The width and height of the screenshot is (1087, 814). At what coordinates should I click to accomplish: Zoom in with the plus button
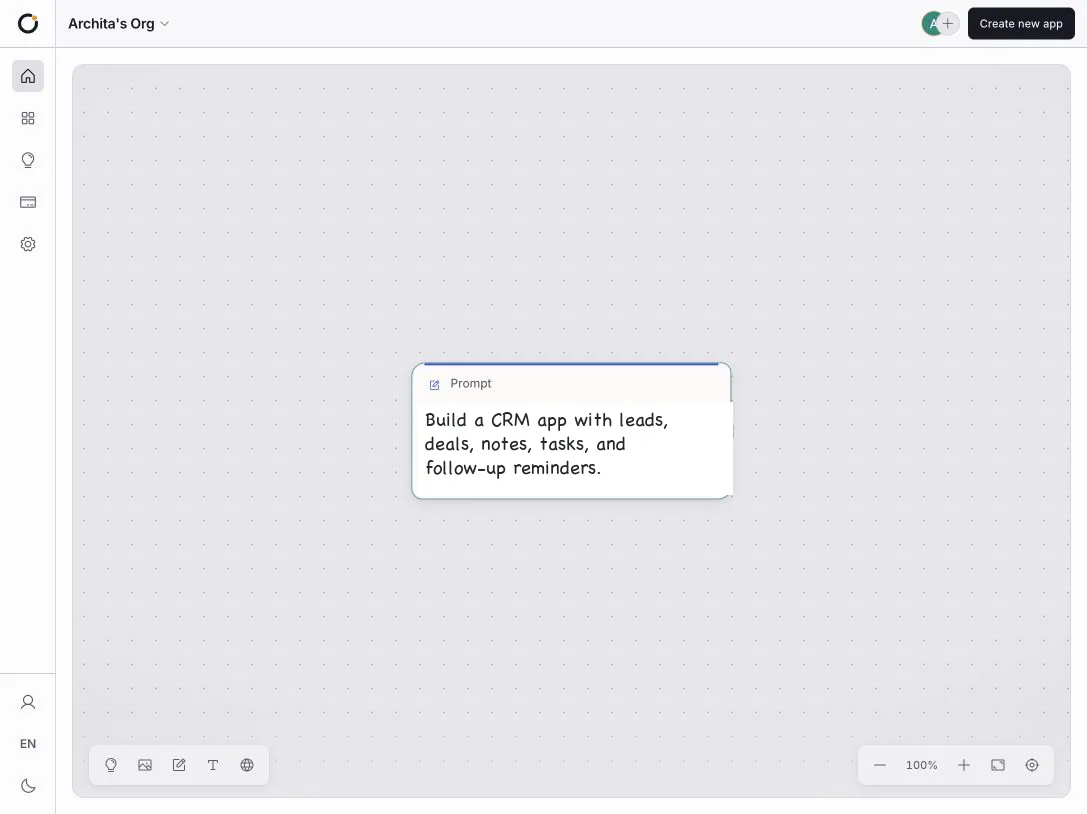point(964,765)
